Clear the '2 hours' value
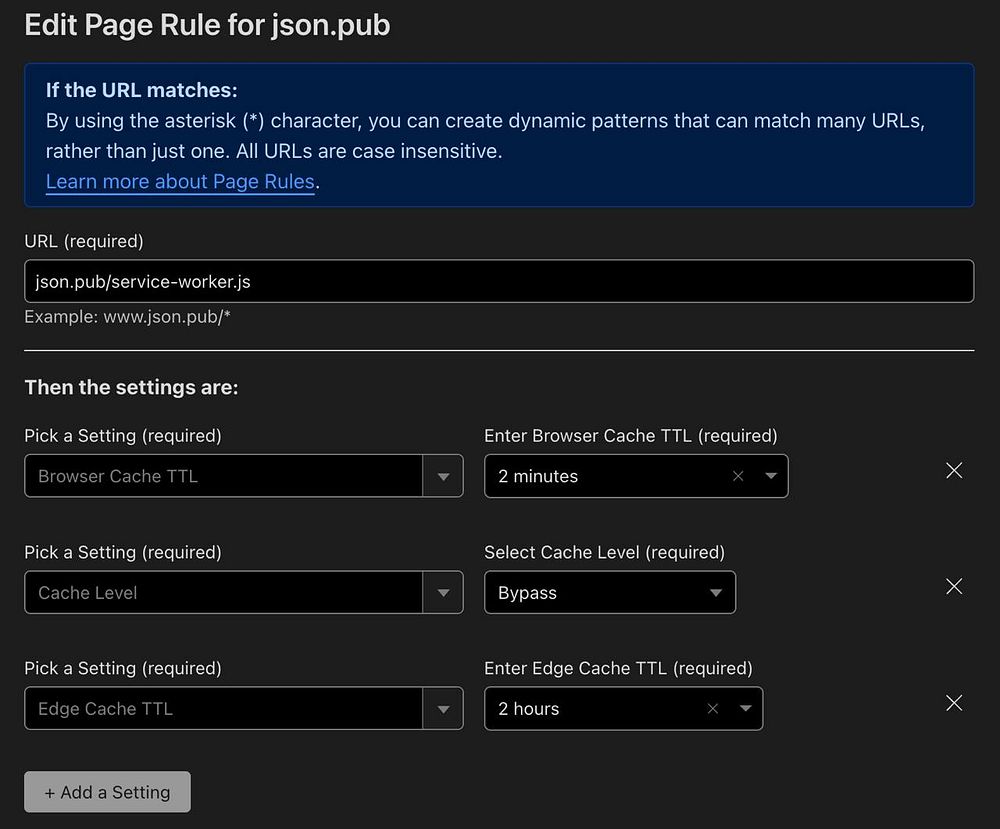This screenshot has height=829, width=1000. point(713,708)
